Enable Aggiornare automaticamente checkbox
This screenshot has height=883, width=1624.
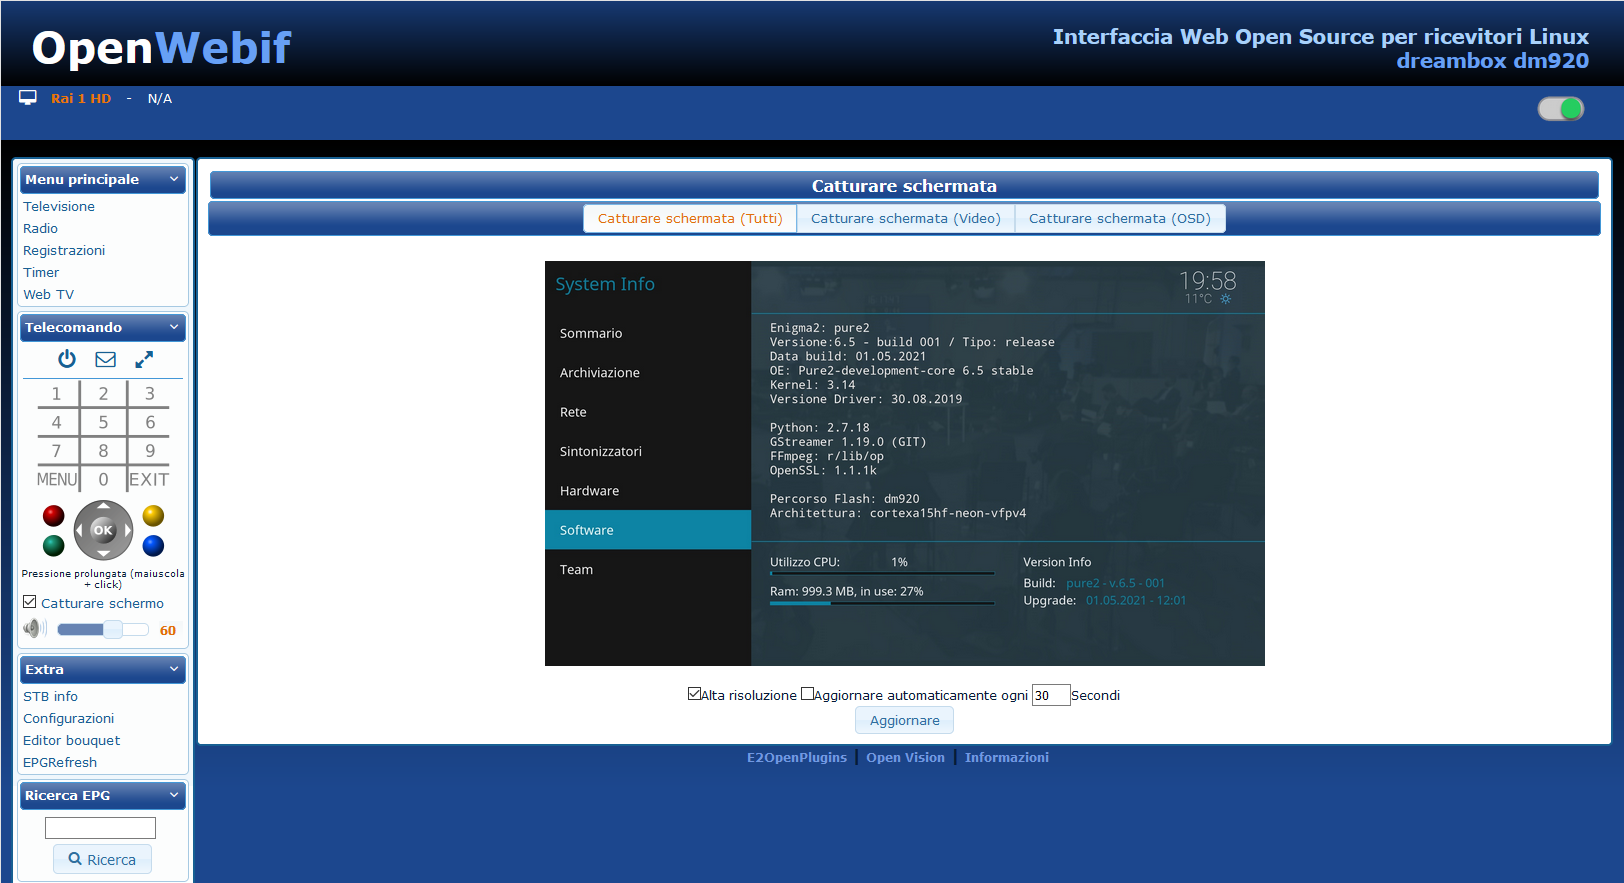(x=807, y=694)
